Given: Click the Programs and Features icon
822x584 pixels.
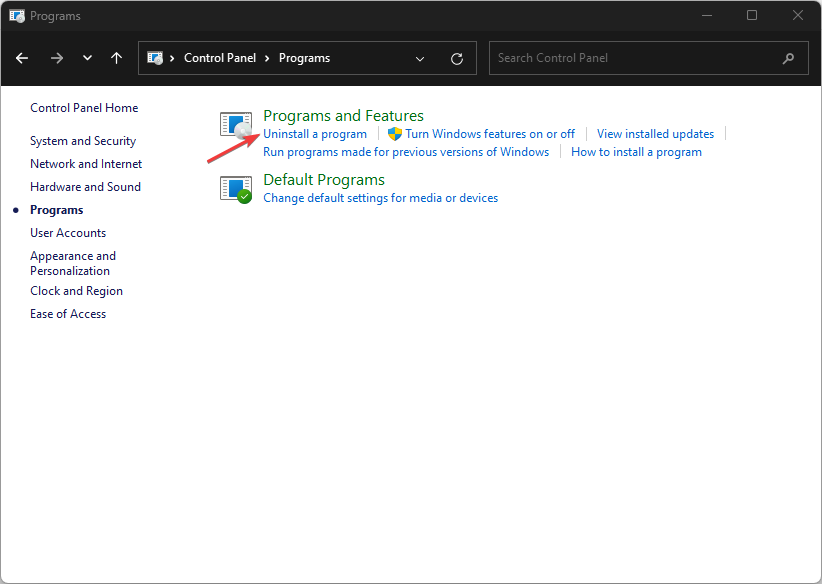Looking at the screenshot, I should tap(236, 125).
